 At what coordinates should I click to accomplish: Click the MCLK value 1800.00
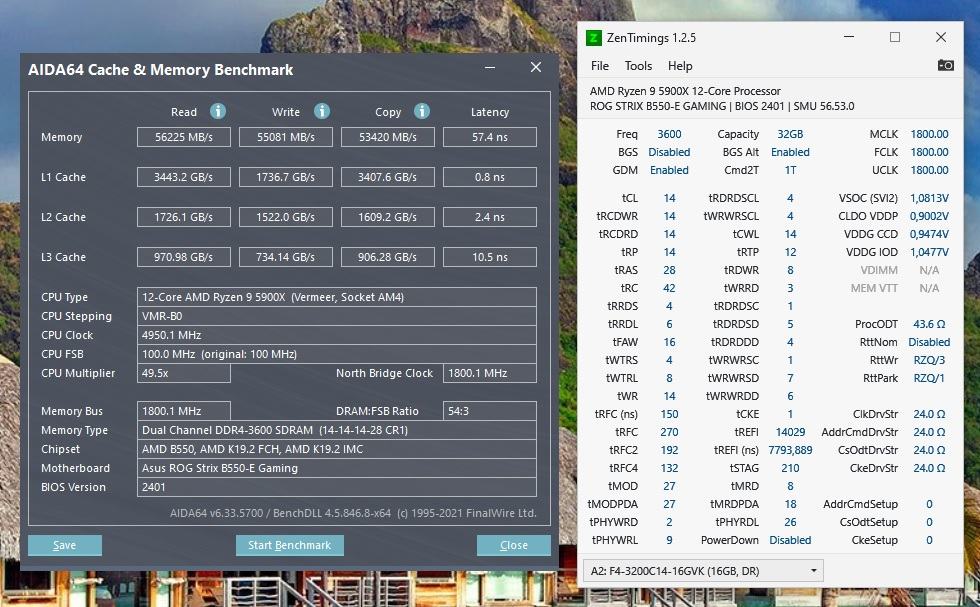point(929,134)
